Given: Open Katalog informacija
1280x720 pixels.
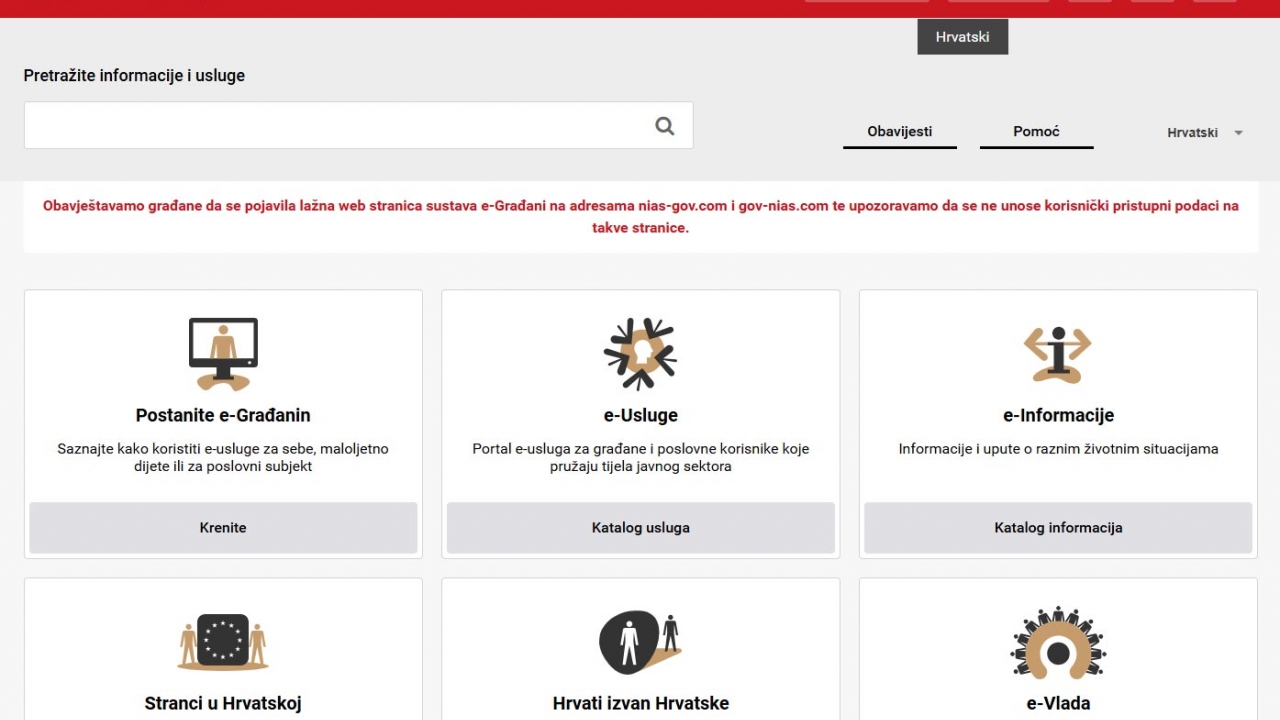Looking at the screenshot, I should [x=1058, y=528].
